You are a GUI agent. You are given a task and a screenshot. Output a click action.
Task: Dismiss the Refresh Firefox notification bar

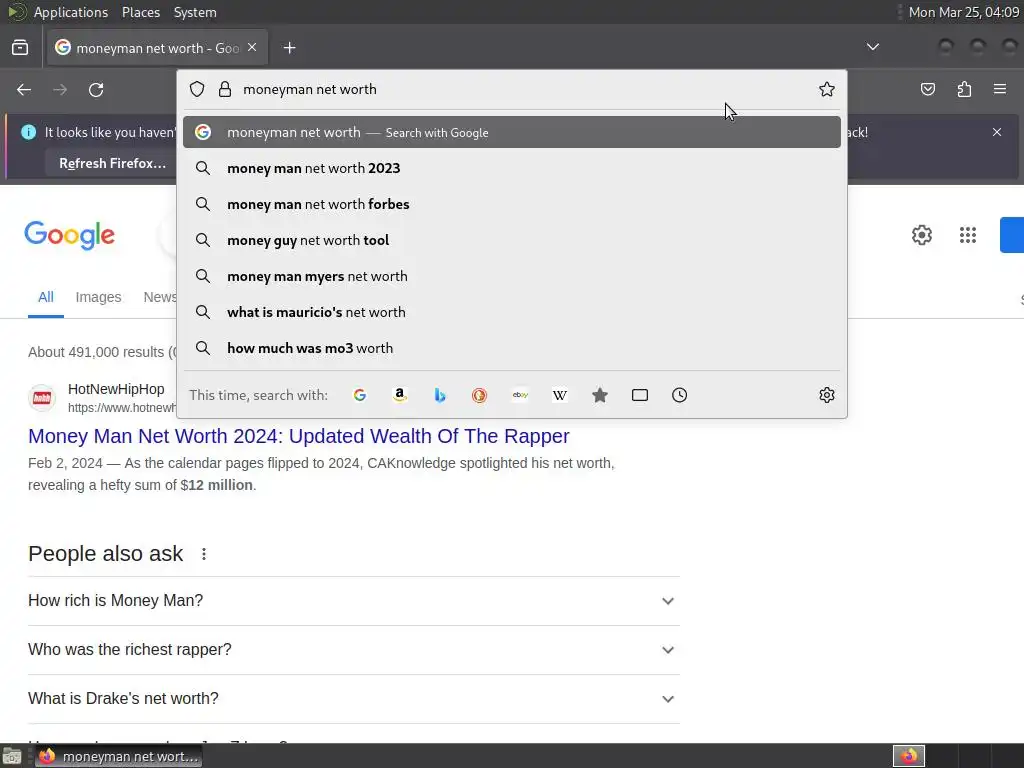click(997, 132)
